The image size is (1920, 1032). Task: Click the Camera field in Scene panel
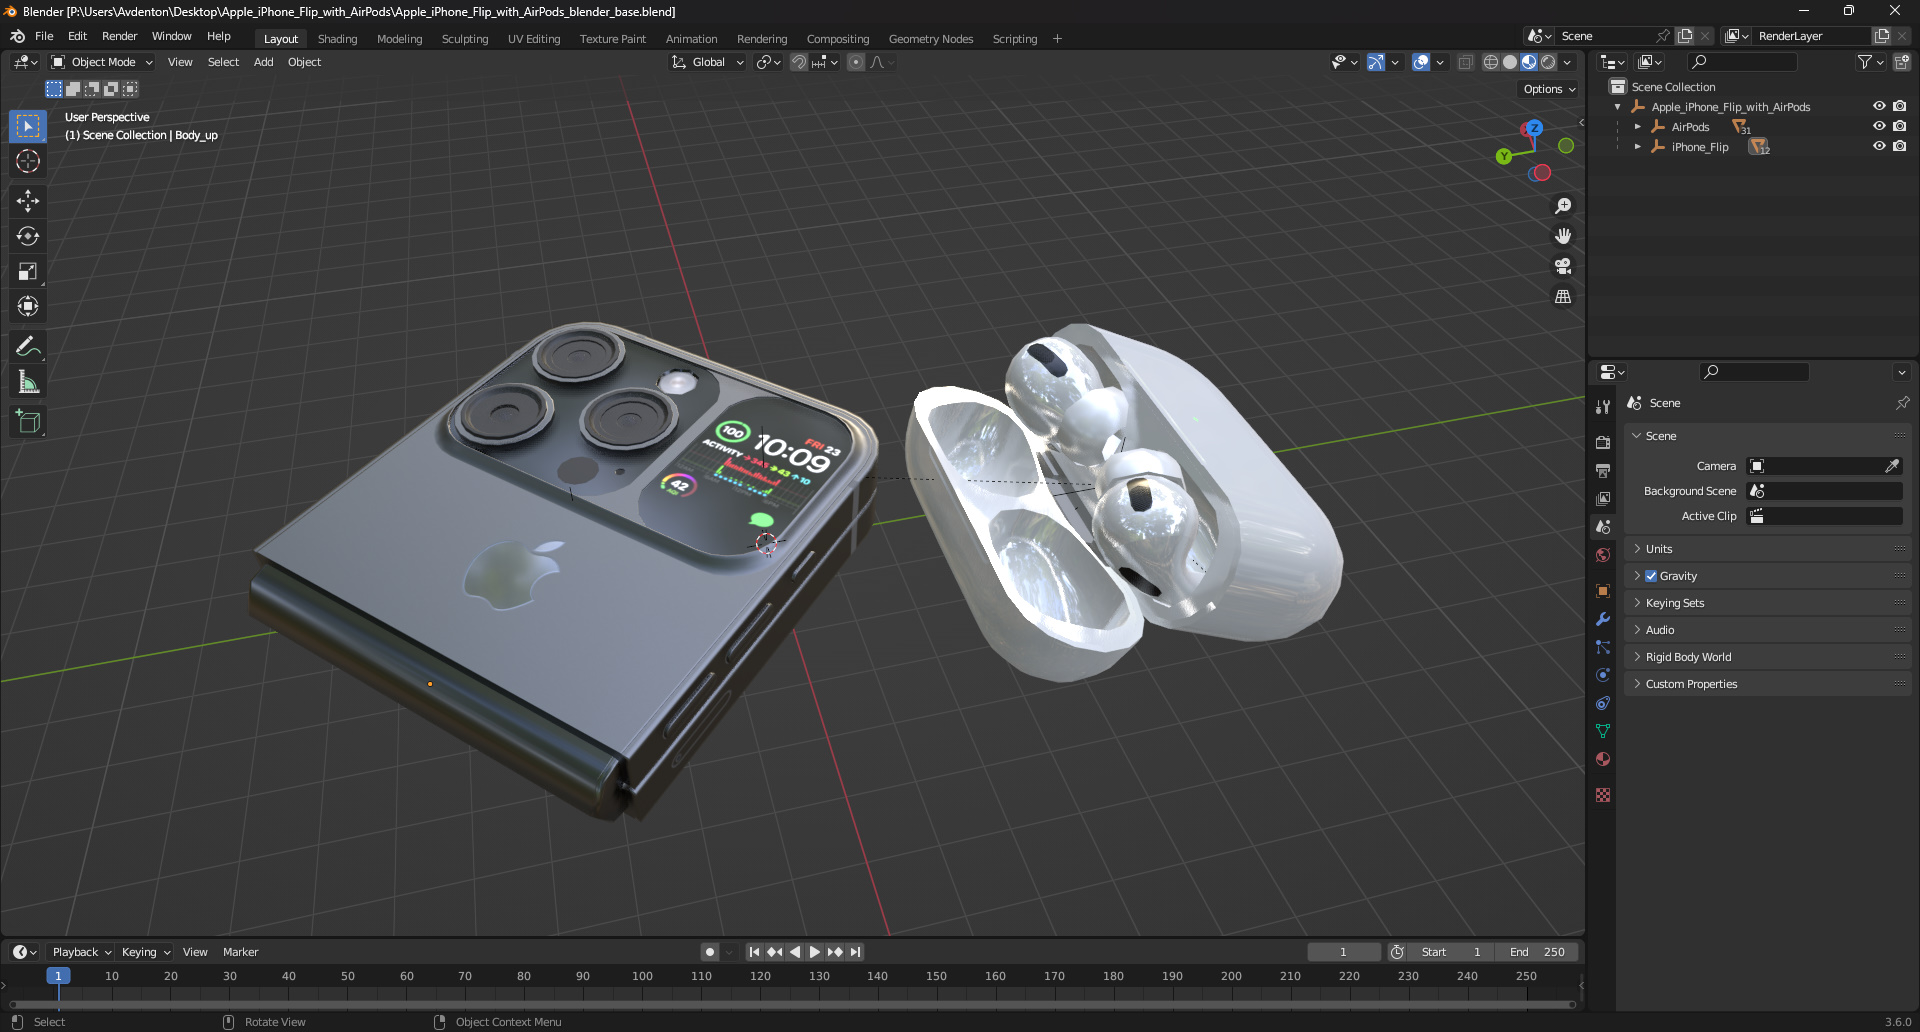[x=1824, y=466]
